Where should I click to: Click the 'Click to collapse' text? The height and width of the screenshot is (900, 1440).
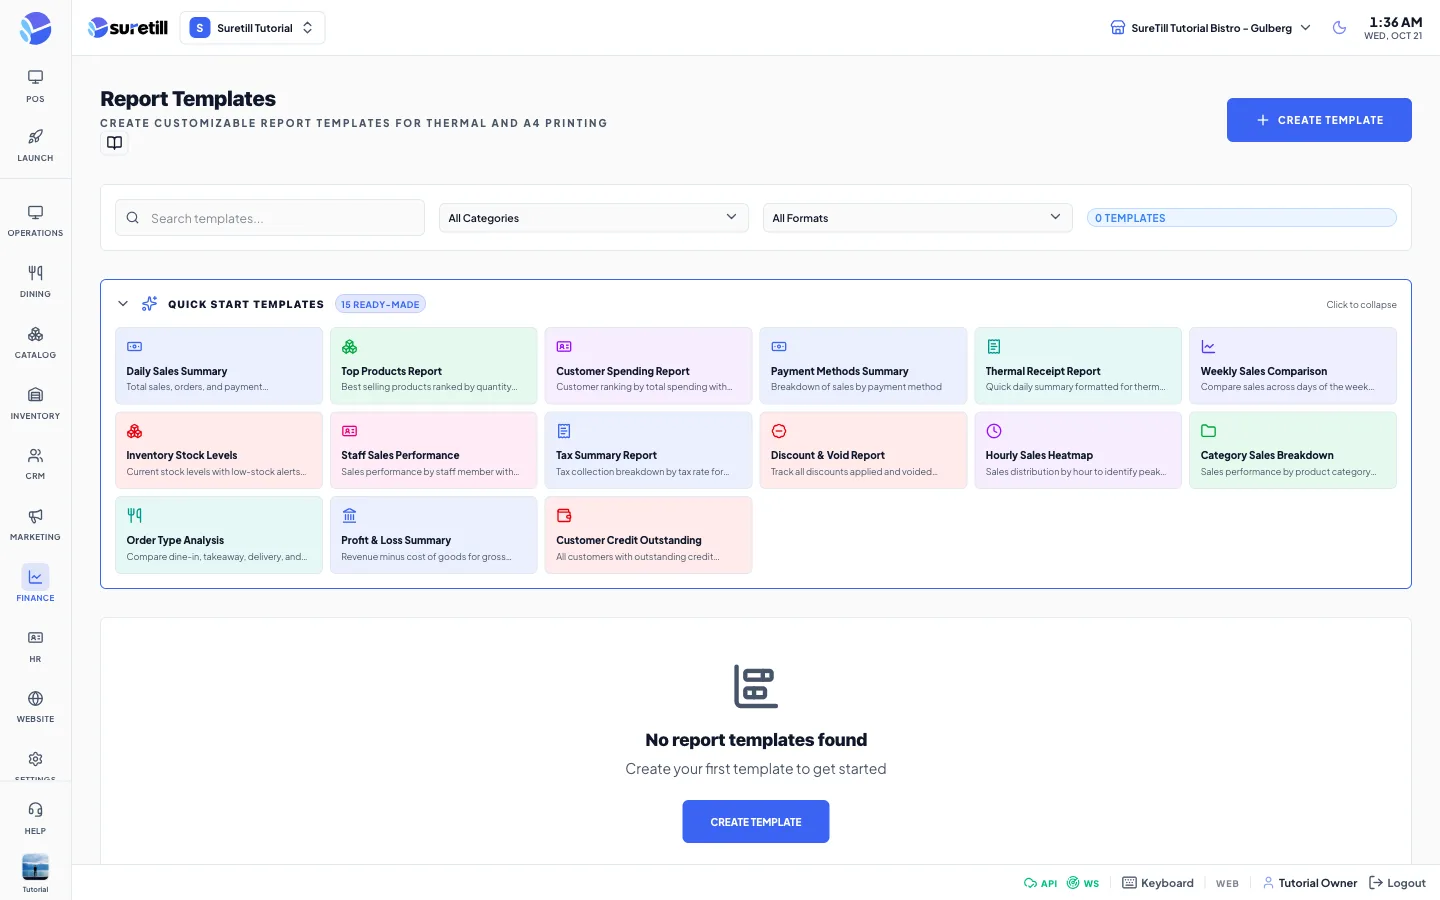[1361, 305]
